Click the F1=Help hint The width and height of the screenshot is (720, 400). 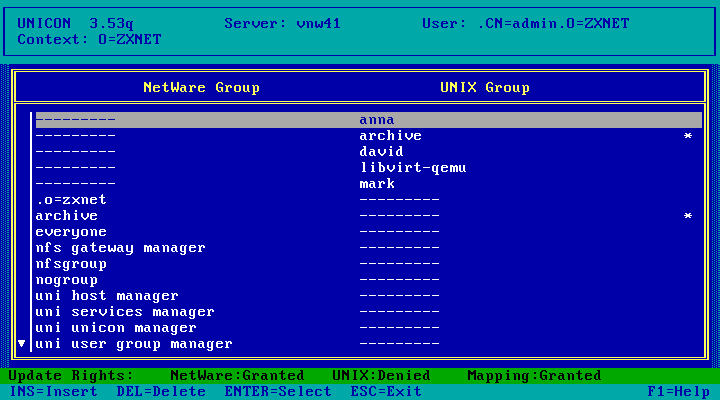(x=679, y=391)
